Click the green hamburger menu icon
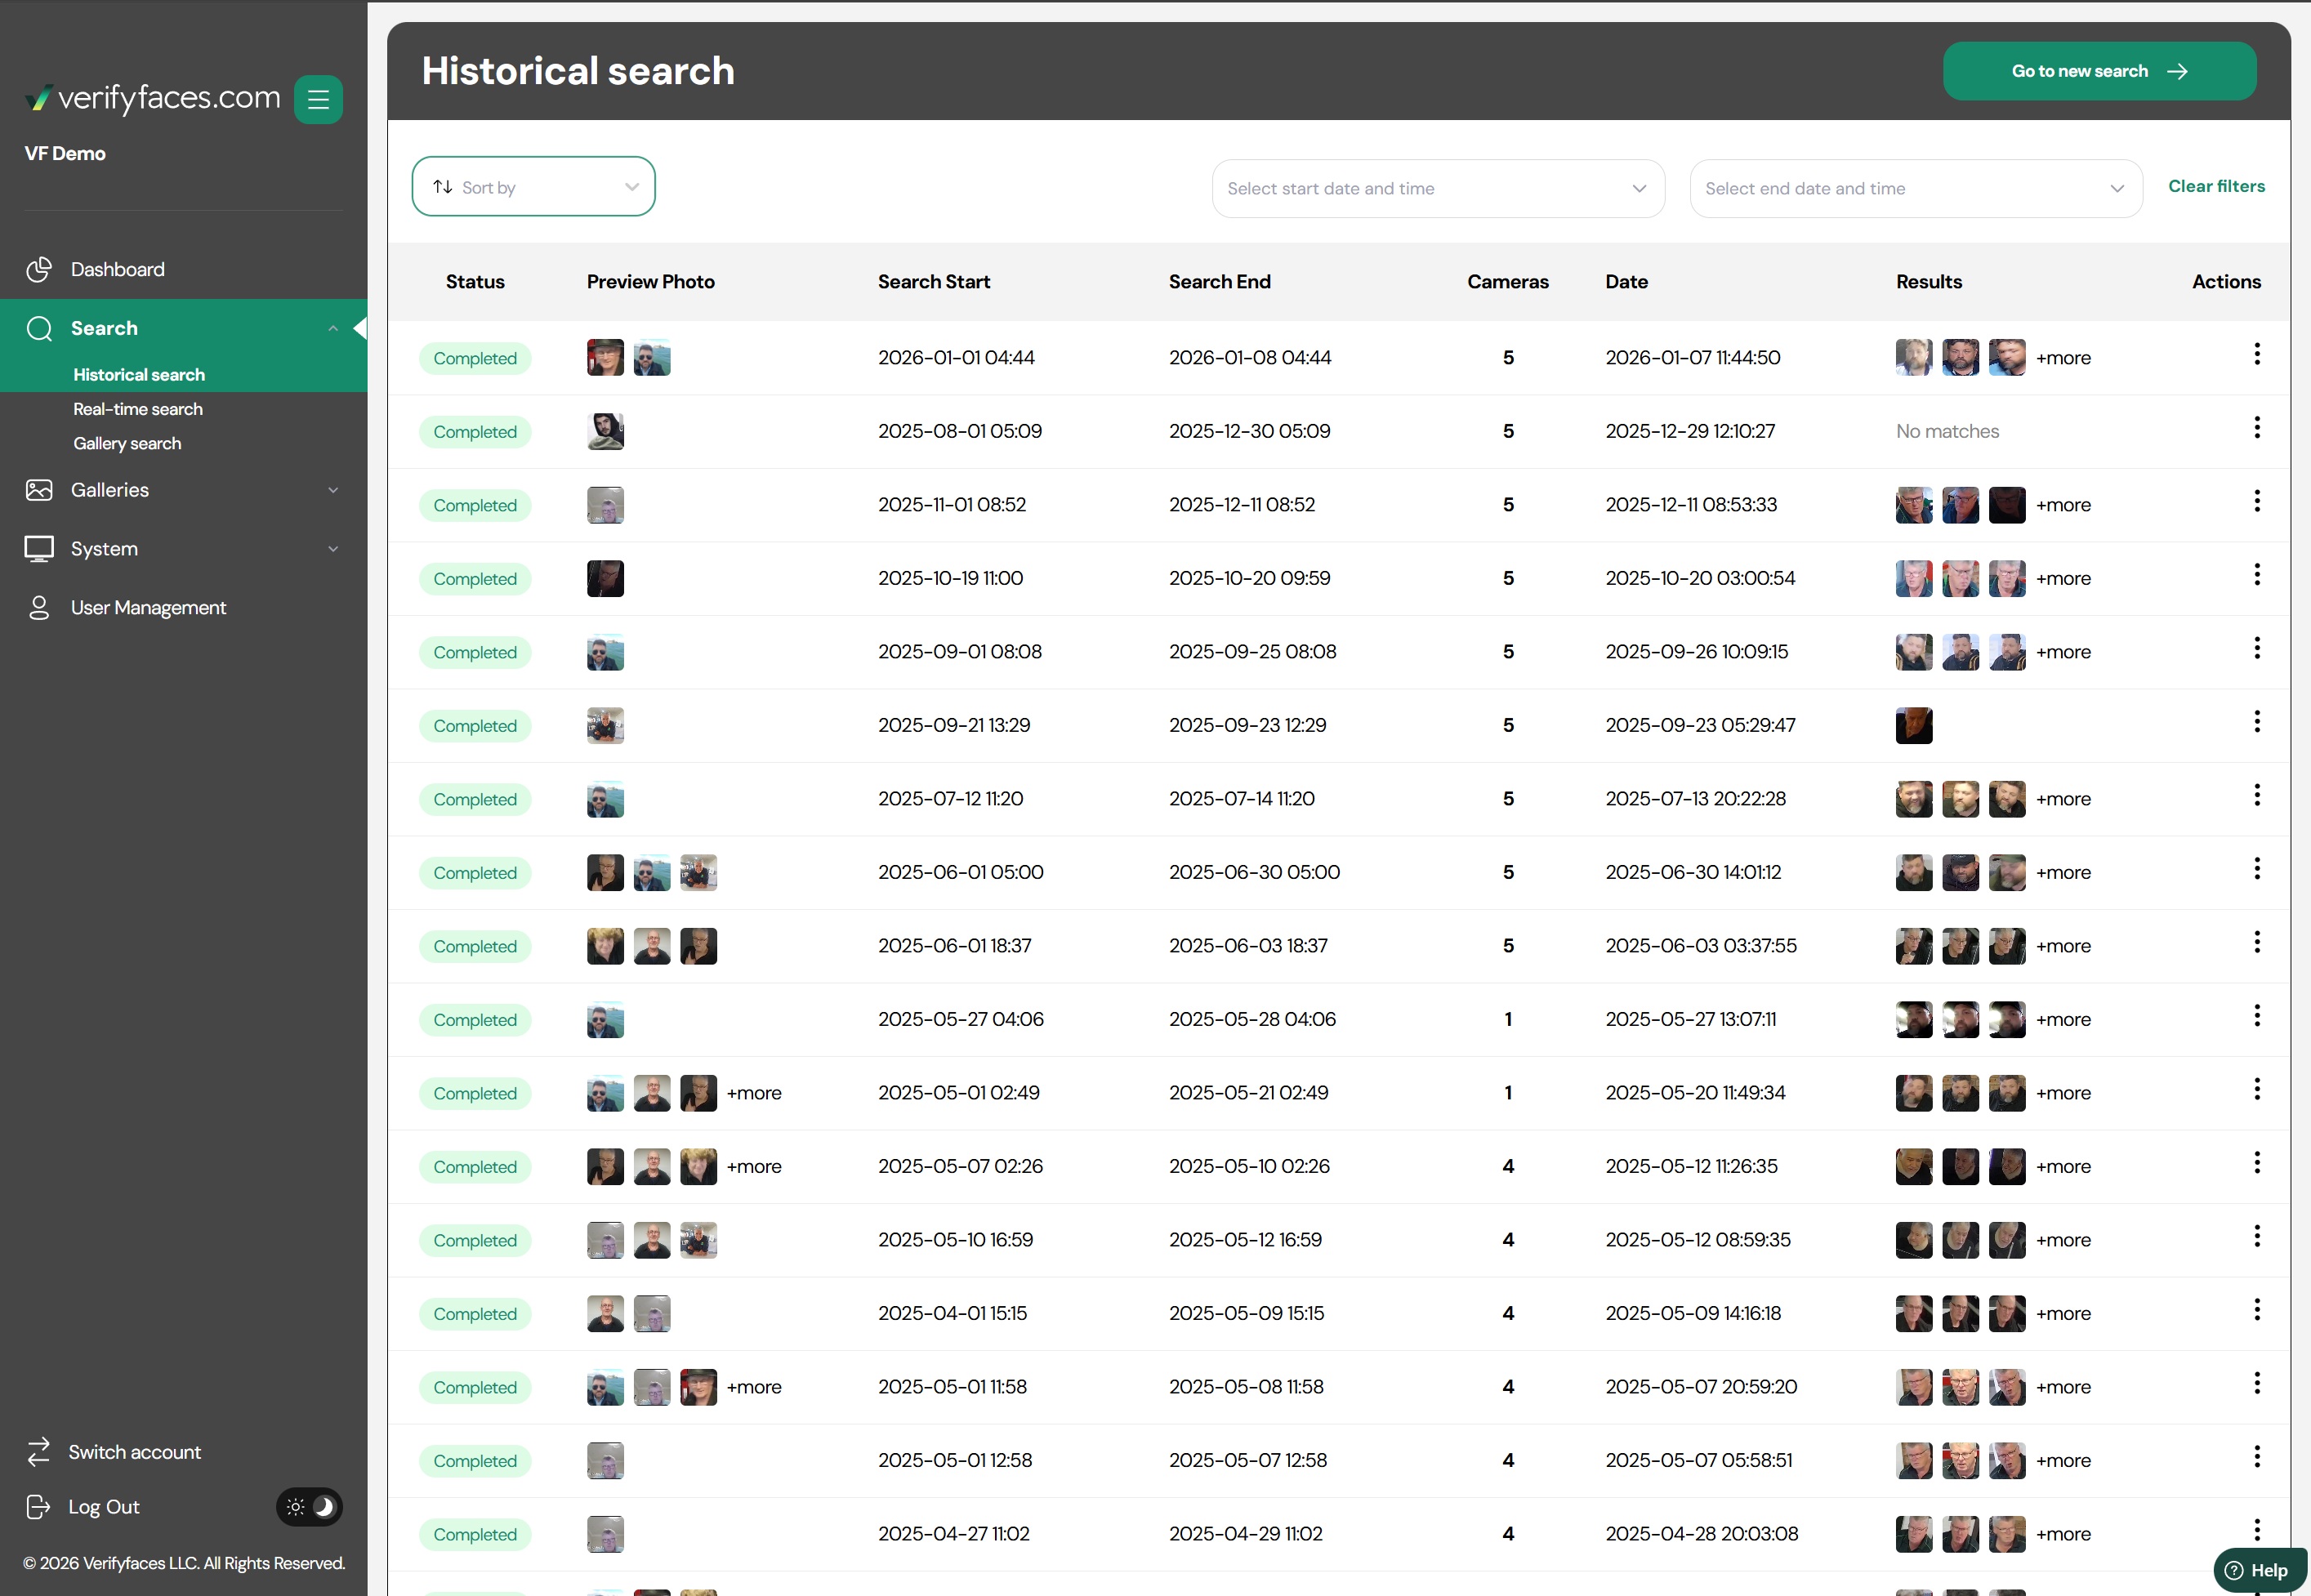Screen dimensions: 2311x1596 pyautogui.click(x=318, y=99)
